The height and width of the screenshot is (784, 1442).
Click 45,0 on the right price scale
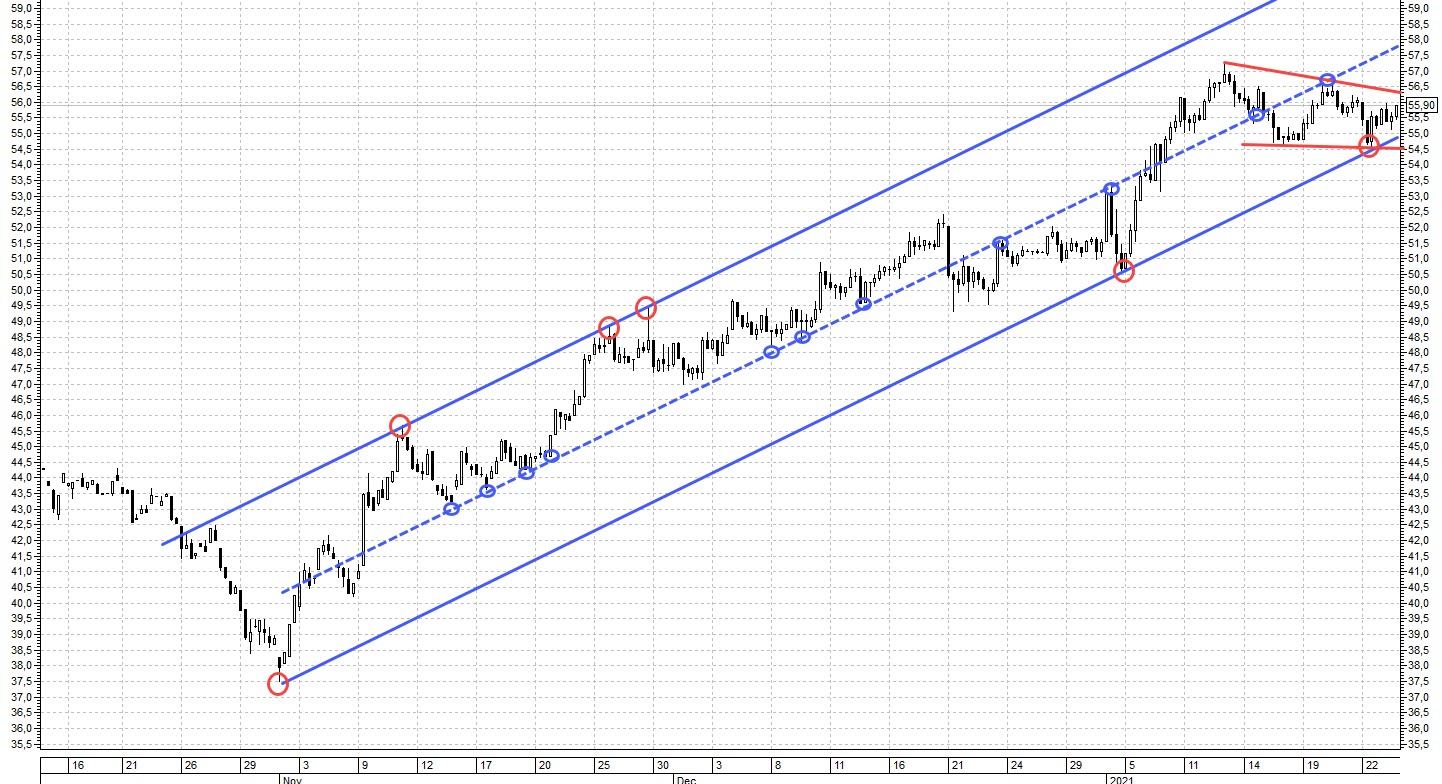(1420, 446)
